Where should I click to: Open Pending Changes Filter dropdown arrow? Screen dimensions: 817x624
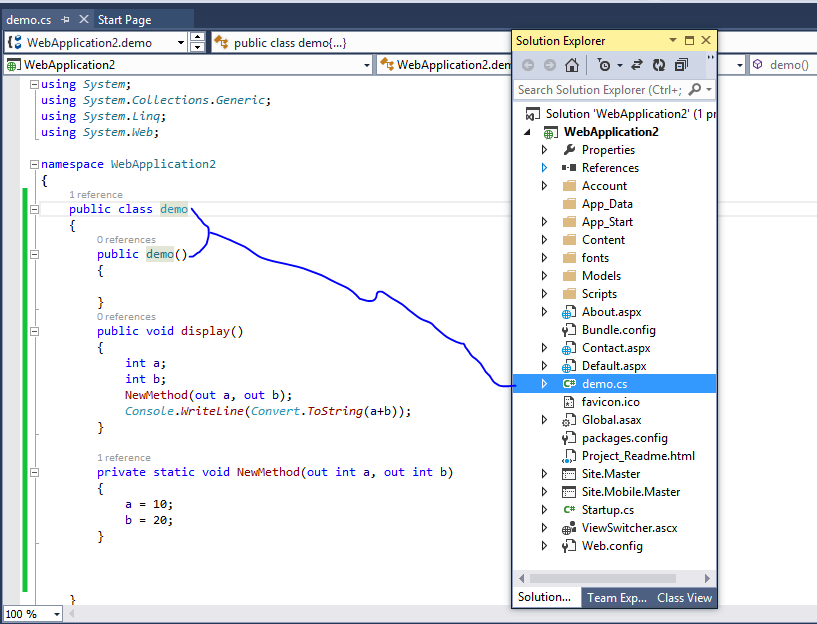[620, 66]
